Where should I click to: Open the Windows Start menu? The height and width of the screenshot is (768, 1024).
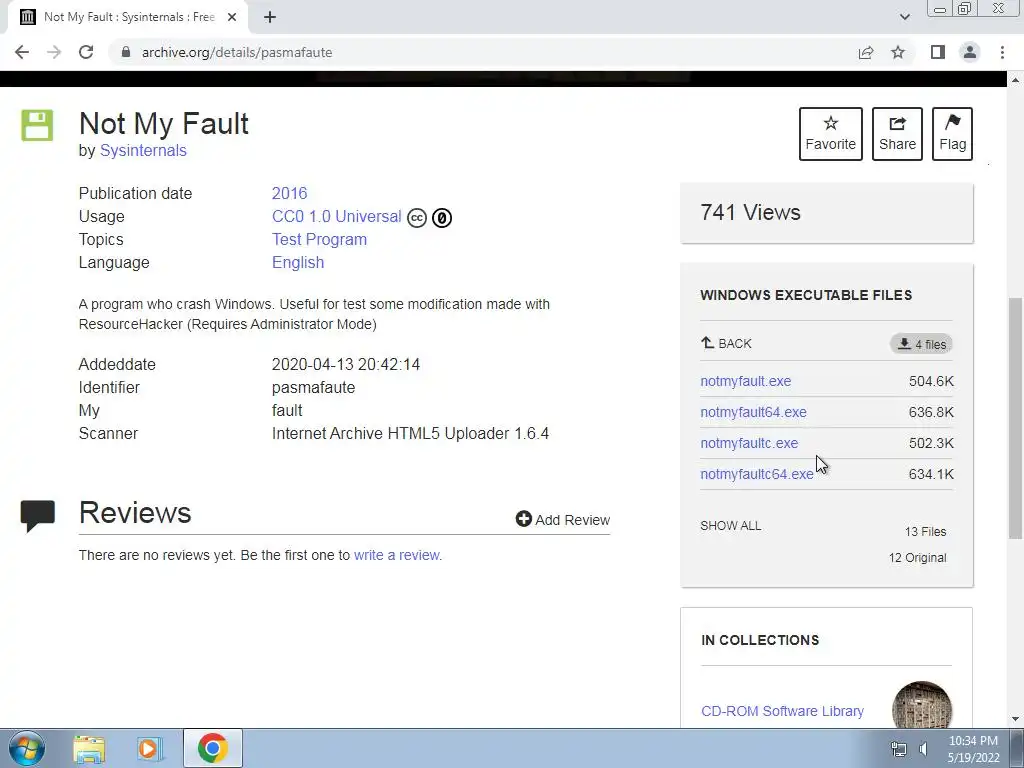coord(27,748)
